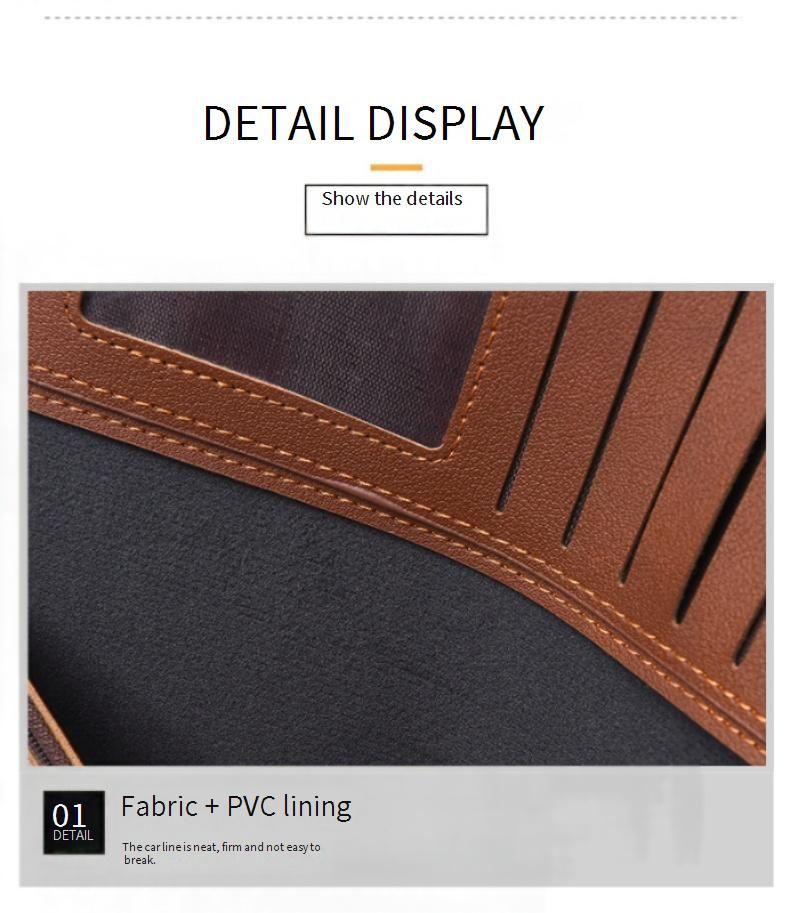Click the wallet detail photo
Viewport: 790px width, 913px height.
click(396, 528)
